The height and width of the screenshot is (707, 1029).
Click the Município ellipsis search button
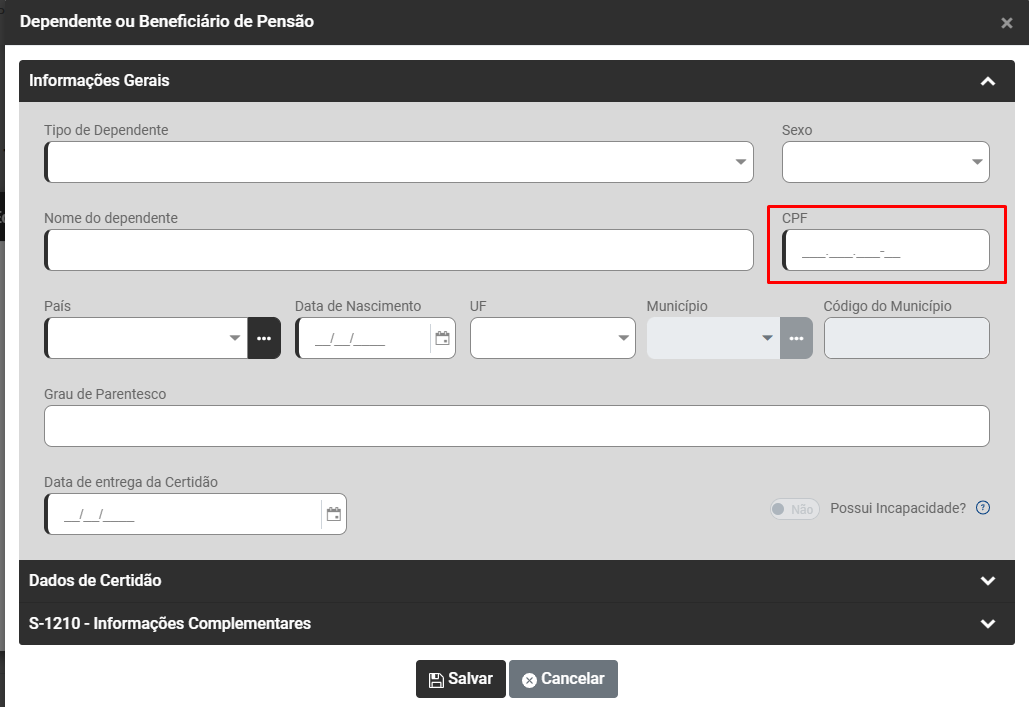[x=796, y=338]
